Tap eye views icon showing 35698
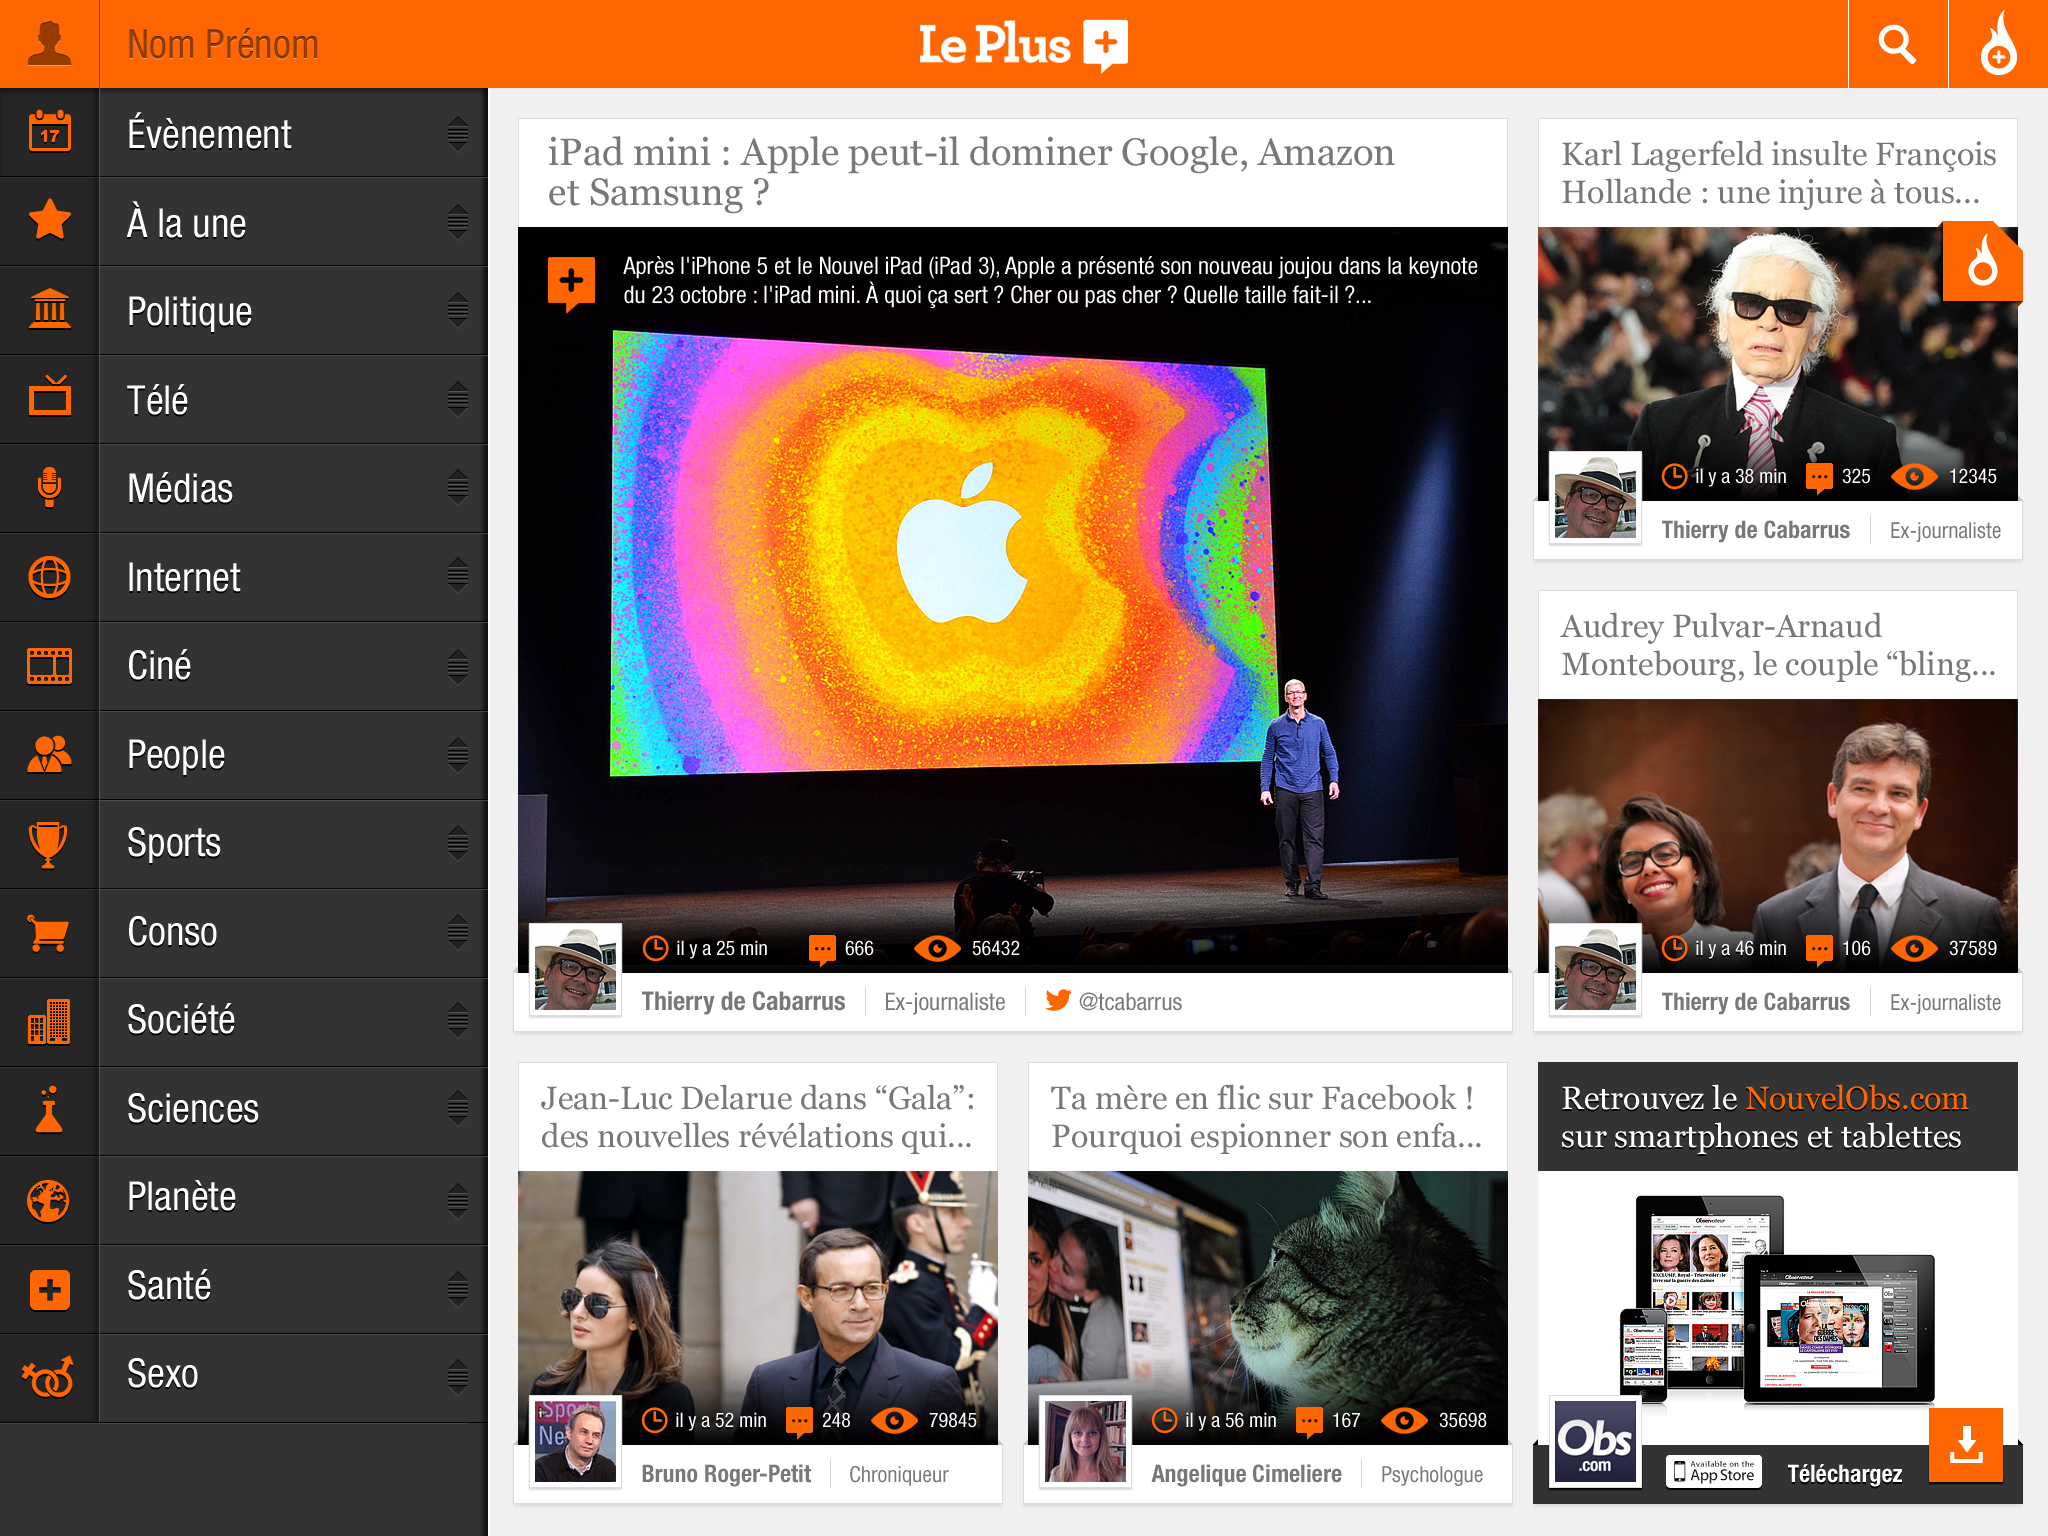Viewport: 2048px width, 1536px height. tap(1404, 1420)
